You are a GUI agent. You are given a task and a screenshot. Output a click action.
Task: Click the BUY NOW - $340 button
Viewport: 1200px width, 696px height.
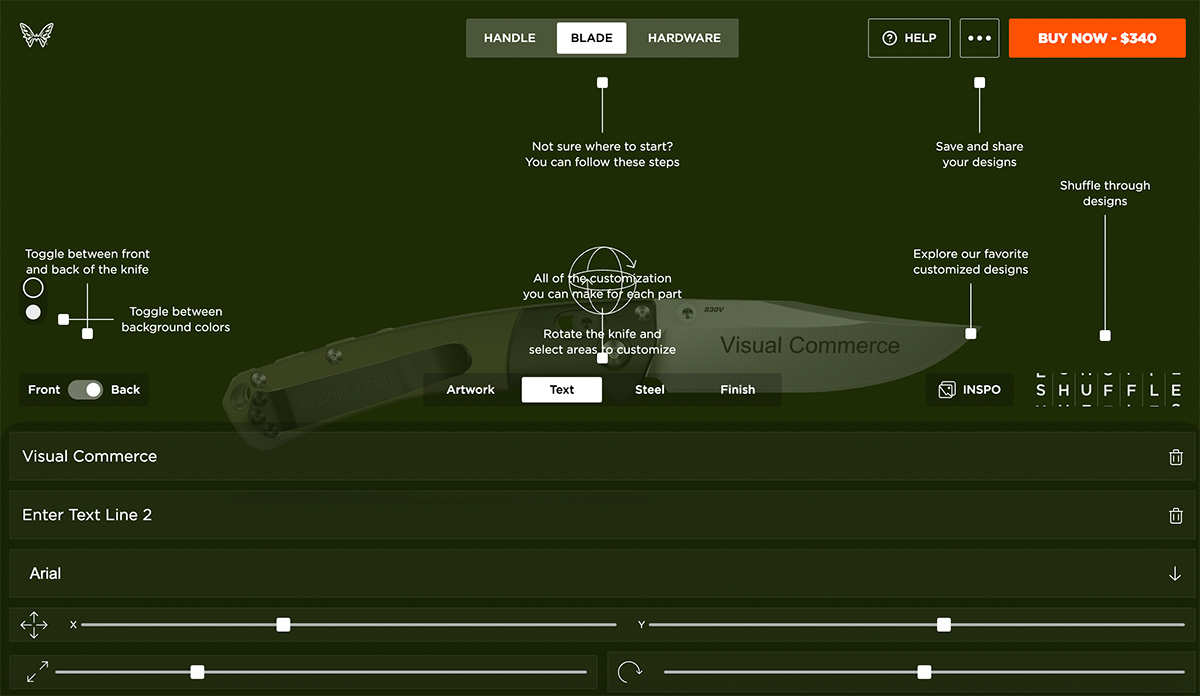point(1097,38)
